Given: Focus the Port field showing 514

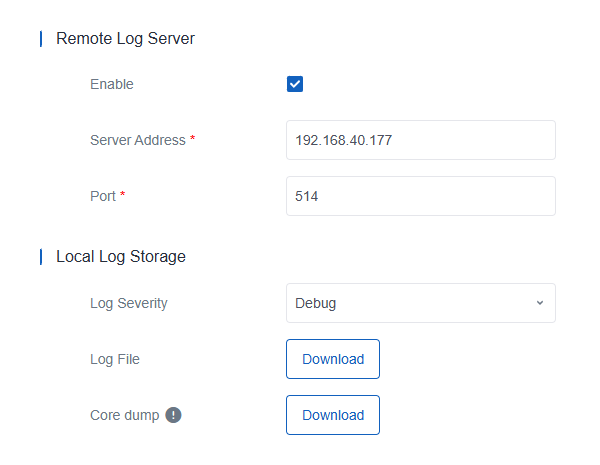Looking at the screenshot, I should [x=421, y=196].
